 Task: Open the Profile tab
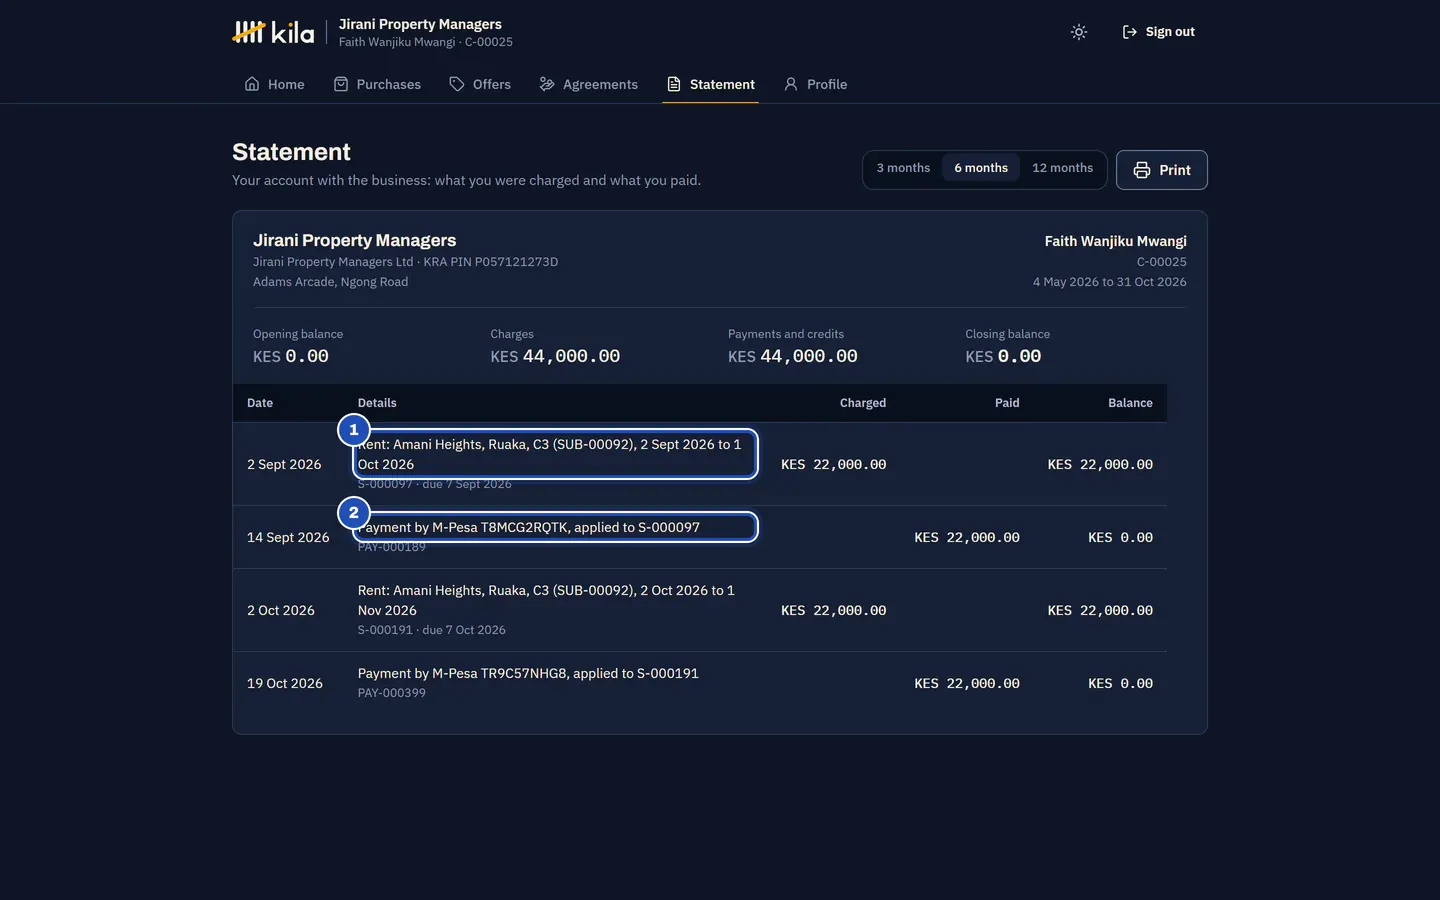coord(815,84)
